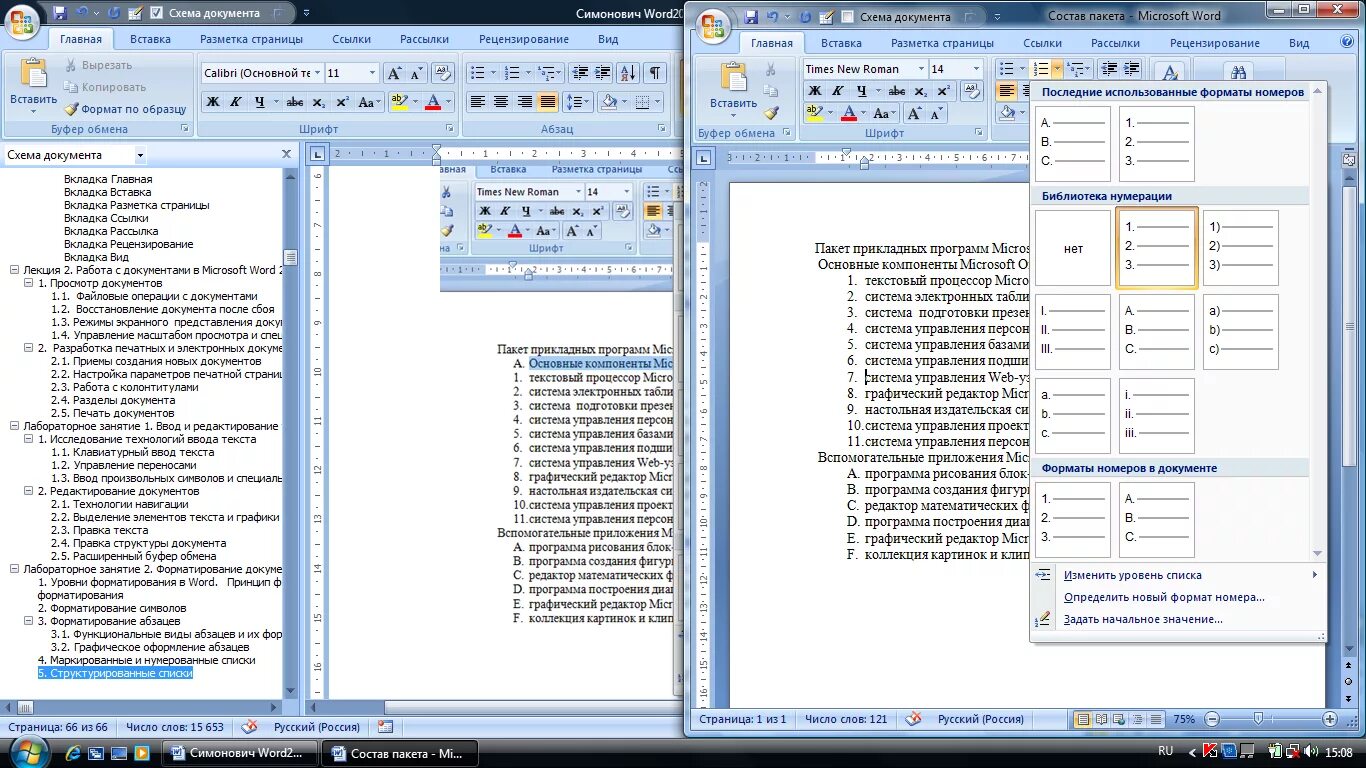
Task: Open font name dropdown in Симонович window
Action: click(x=317, y=73)
